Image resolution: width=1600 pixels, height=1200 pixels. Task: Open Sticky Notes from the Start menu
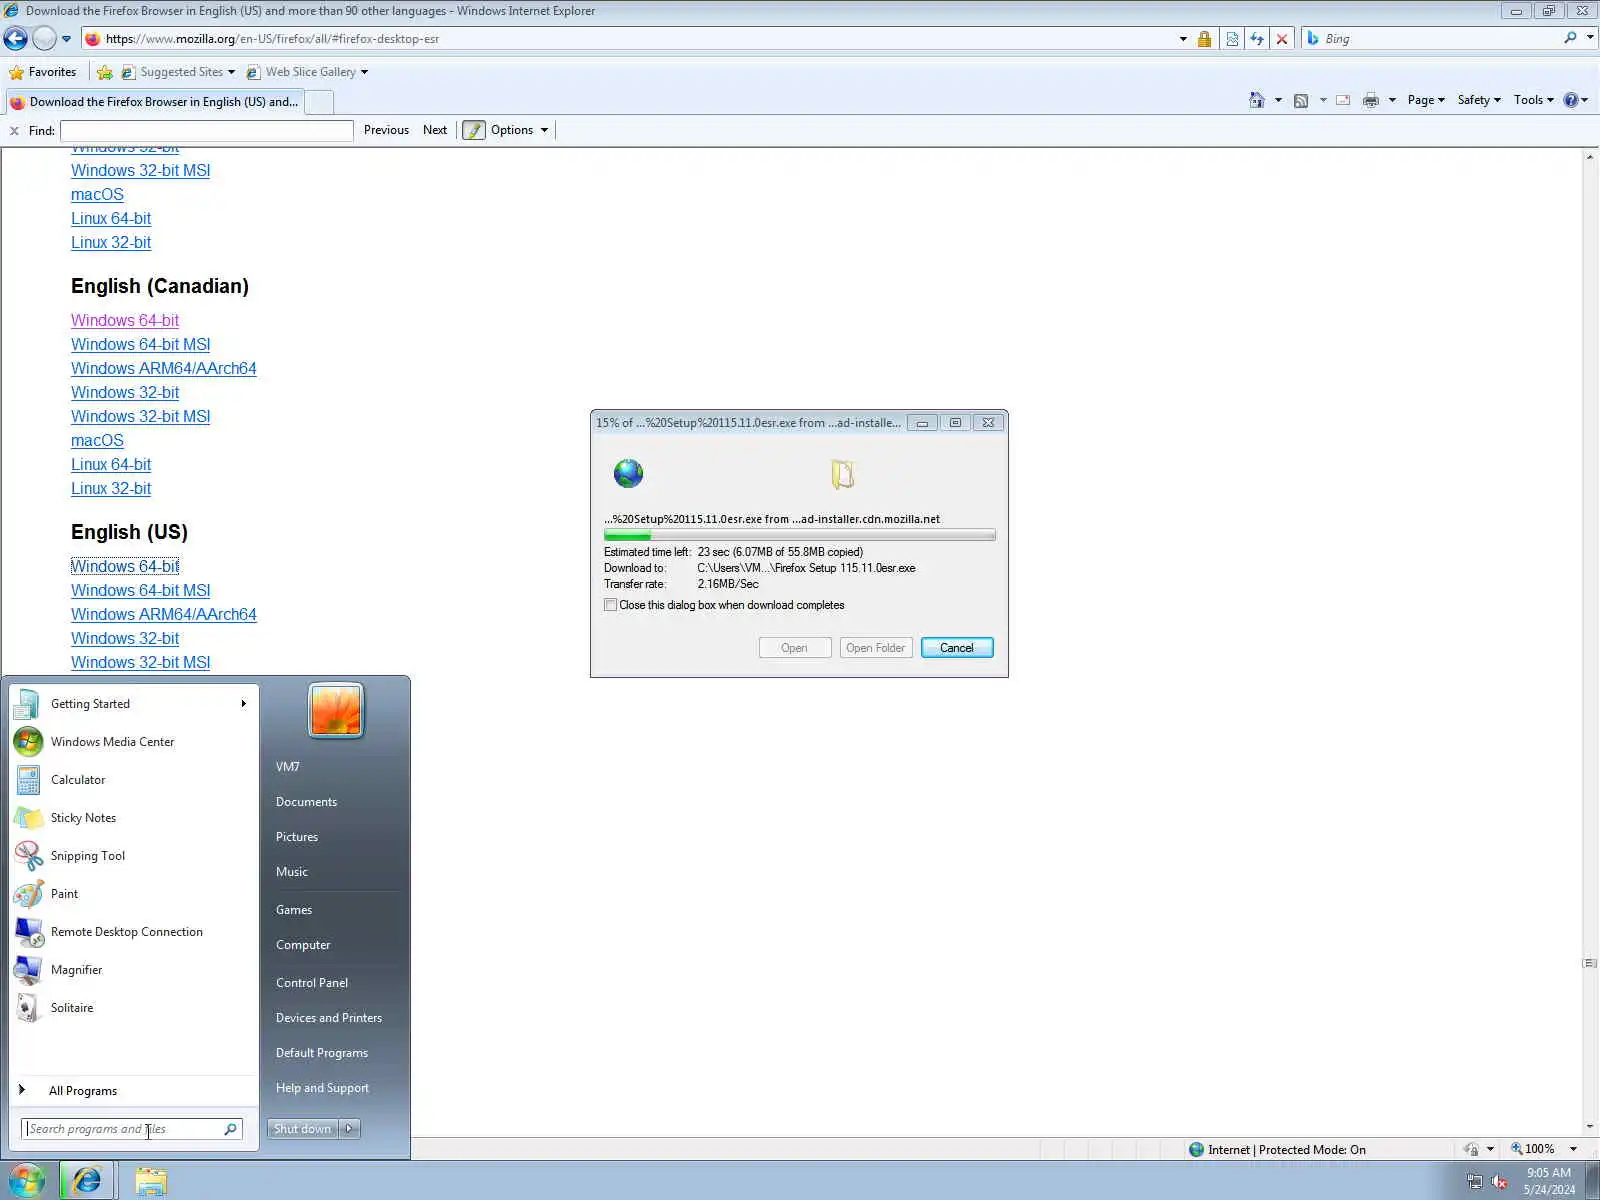133,818
